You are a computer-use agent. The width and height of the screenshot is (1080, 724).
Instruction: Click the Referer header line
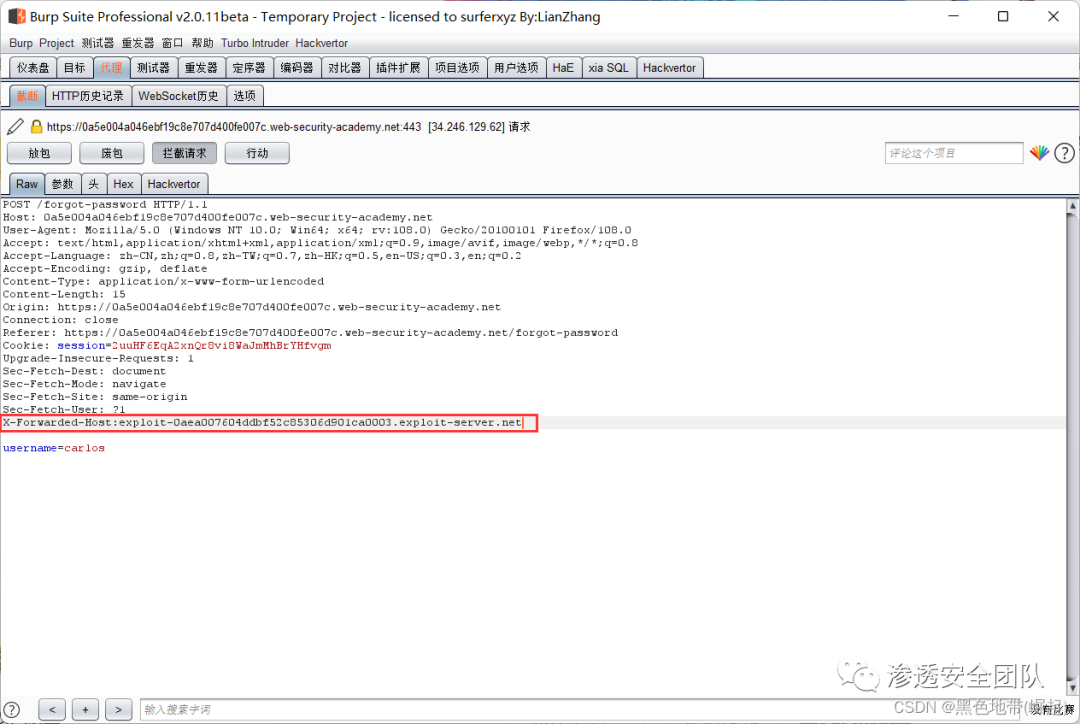(x=310, y=333)
